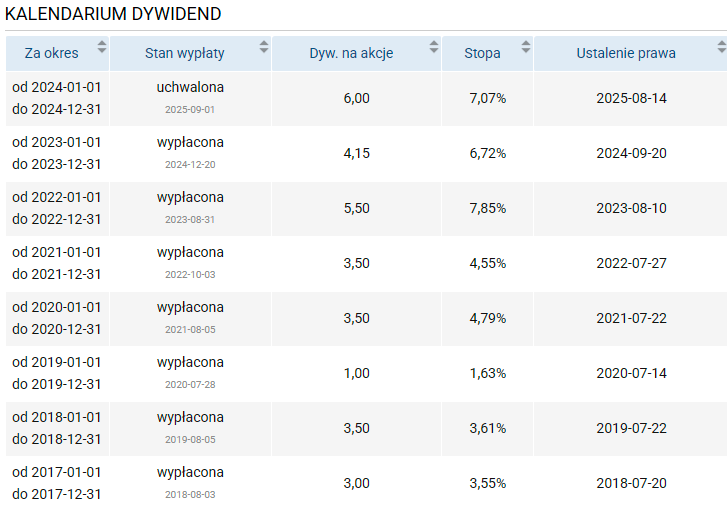
Task: Click payout date 2023-08-31
Action: pyautogui.click(x=190, y=219)
